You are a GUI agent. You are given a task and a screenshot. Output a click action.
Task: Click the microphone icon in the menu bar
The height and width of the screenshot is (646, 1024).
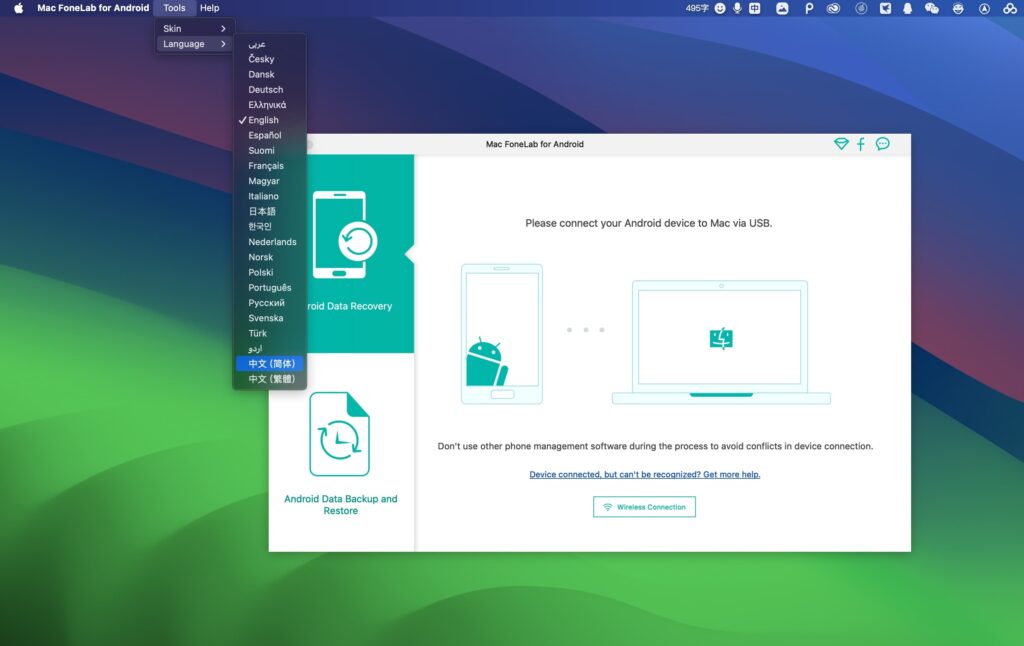point(738,8)
